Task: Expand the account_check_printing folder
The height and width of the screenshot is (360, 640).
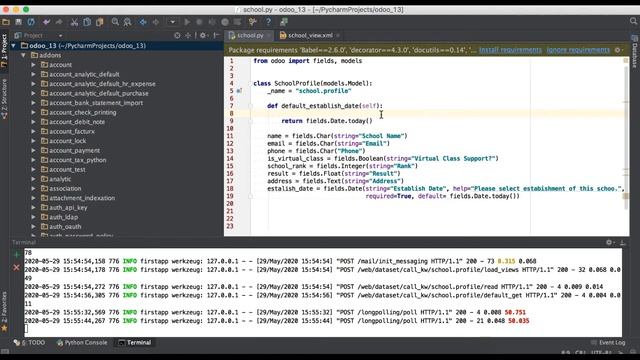Action: click(33, 112)
